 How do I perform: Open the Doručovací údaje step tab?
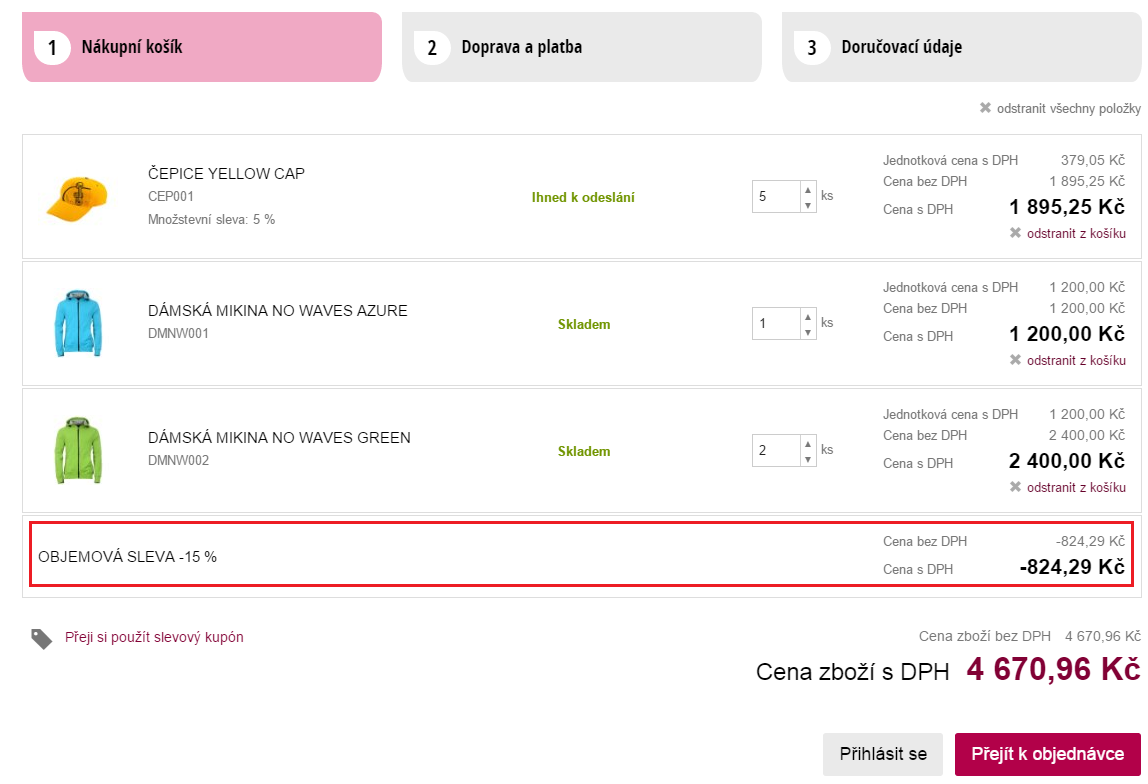tap(961, 47)
